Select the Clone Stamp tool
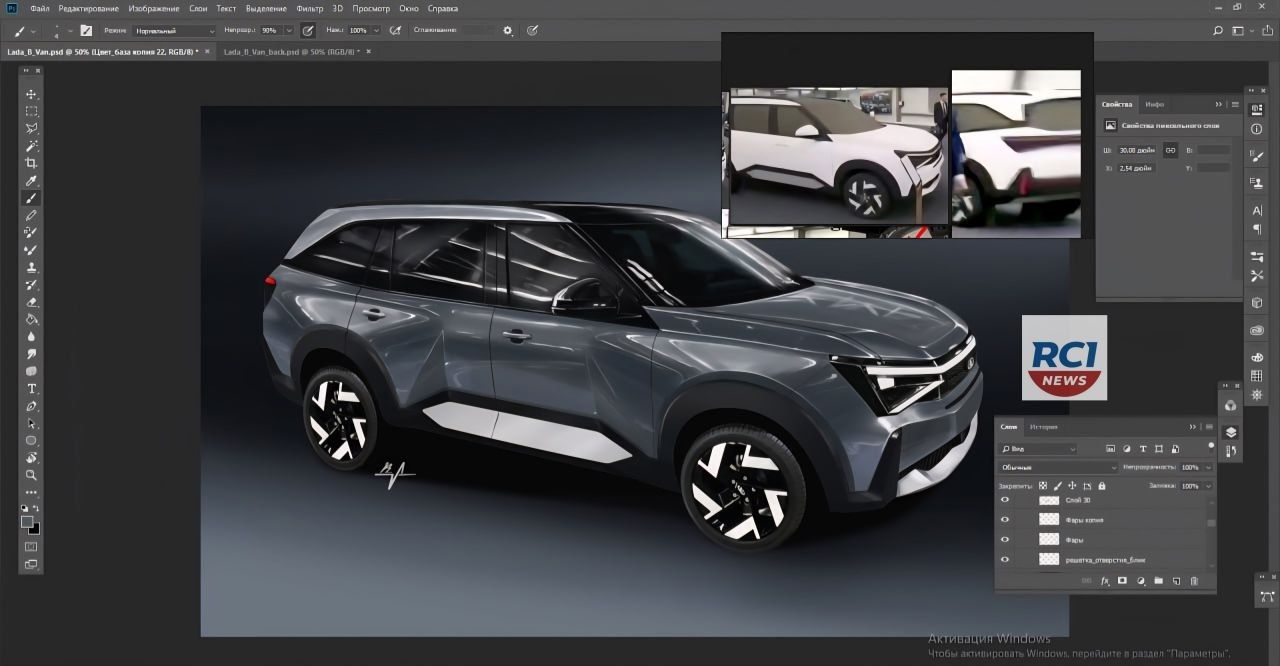The image size is (1280, 666). coord(31,267)
